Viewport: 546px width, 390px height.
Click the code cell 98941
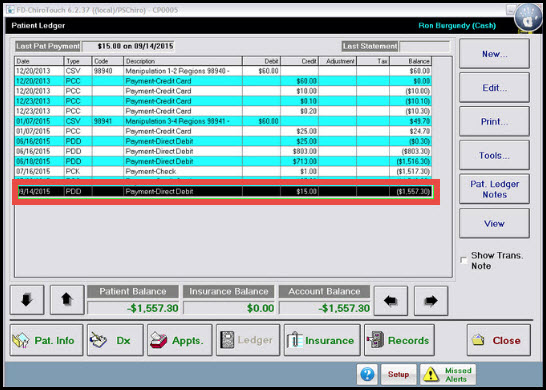pyautogui.click(x=108, y=121)
